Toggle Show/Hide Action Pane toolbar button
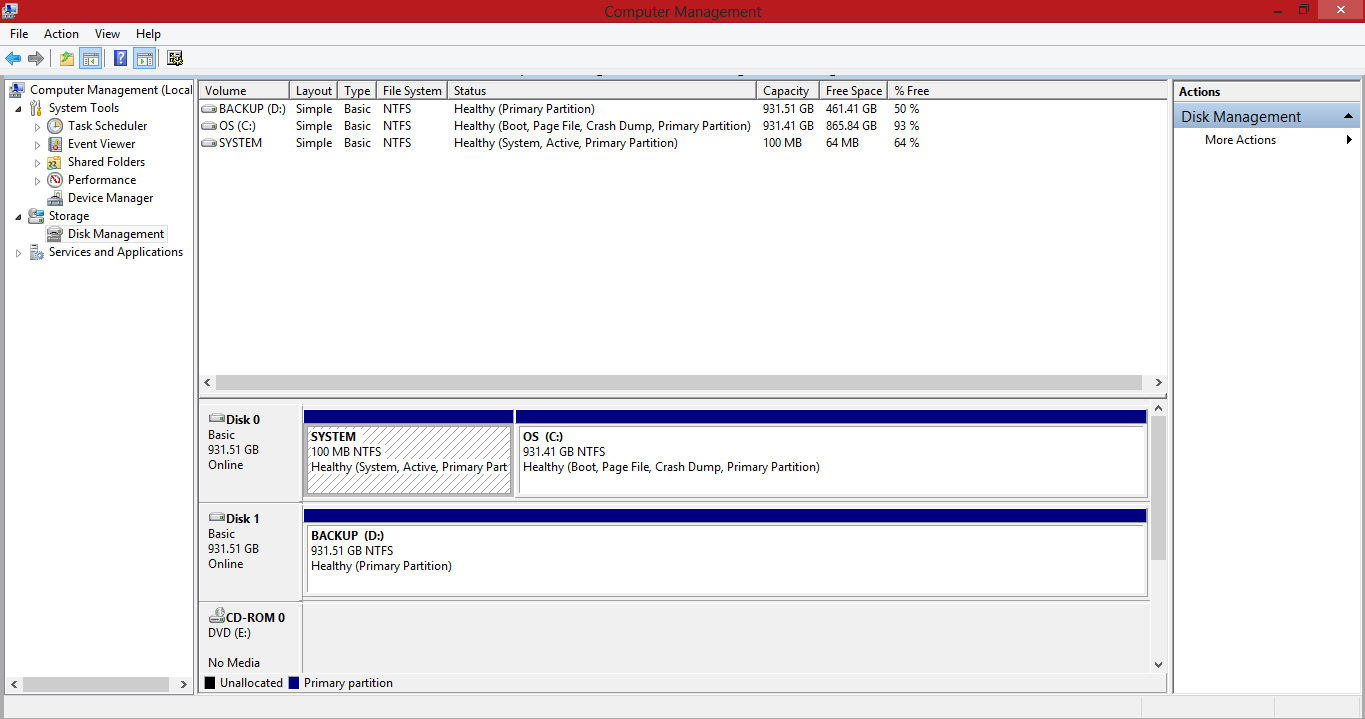Image resolution: width=1365 pixels, height=719 pixels. pos(145,58)
